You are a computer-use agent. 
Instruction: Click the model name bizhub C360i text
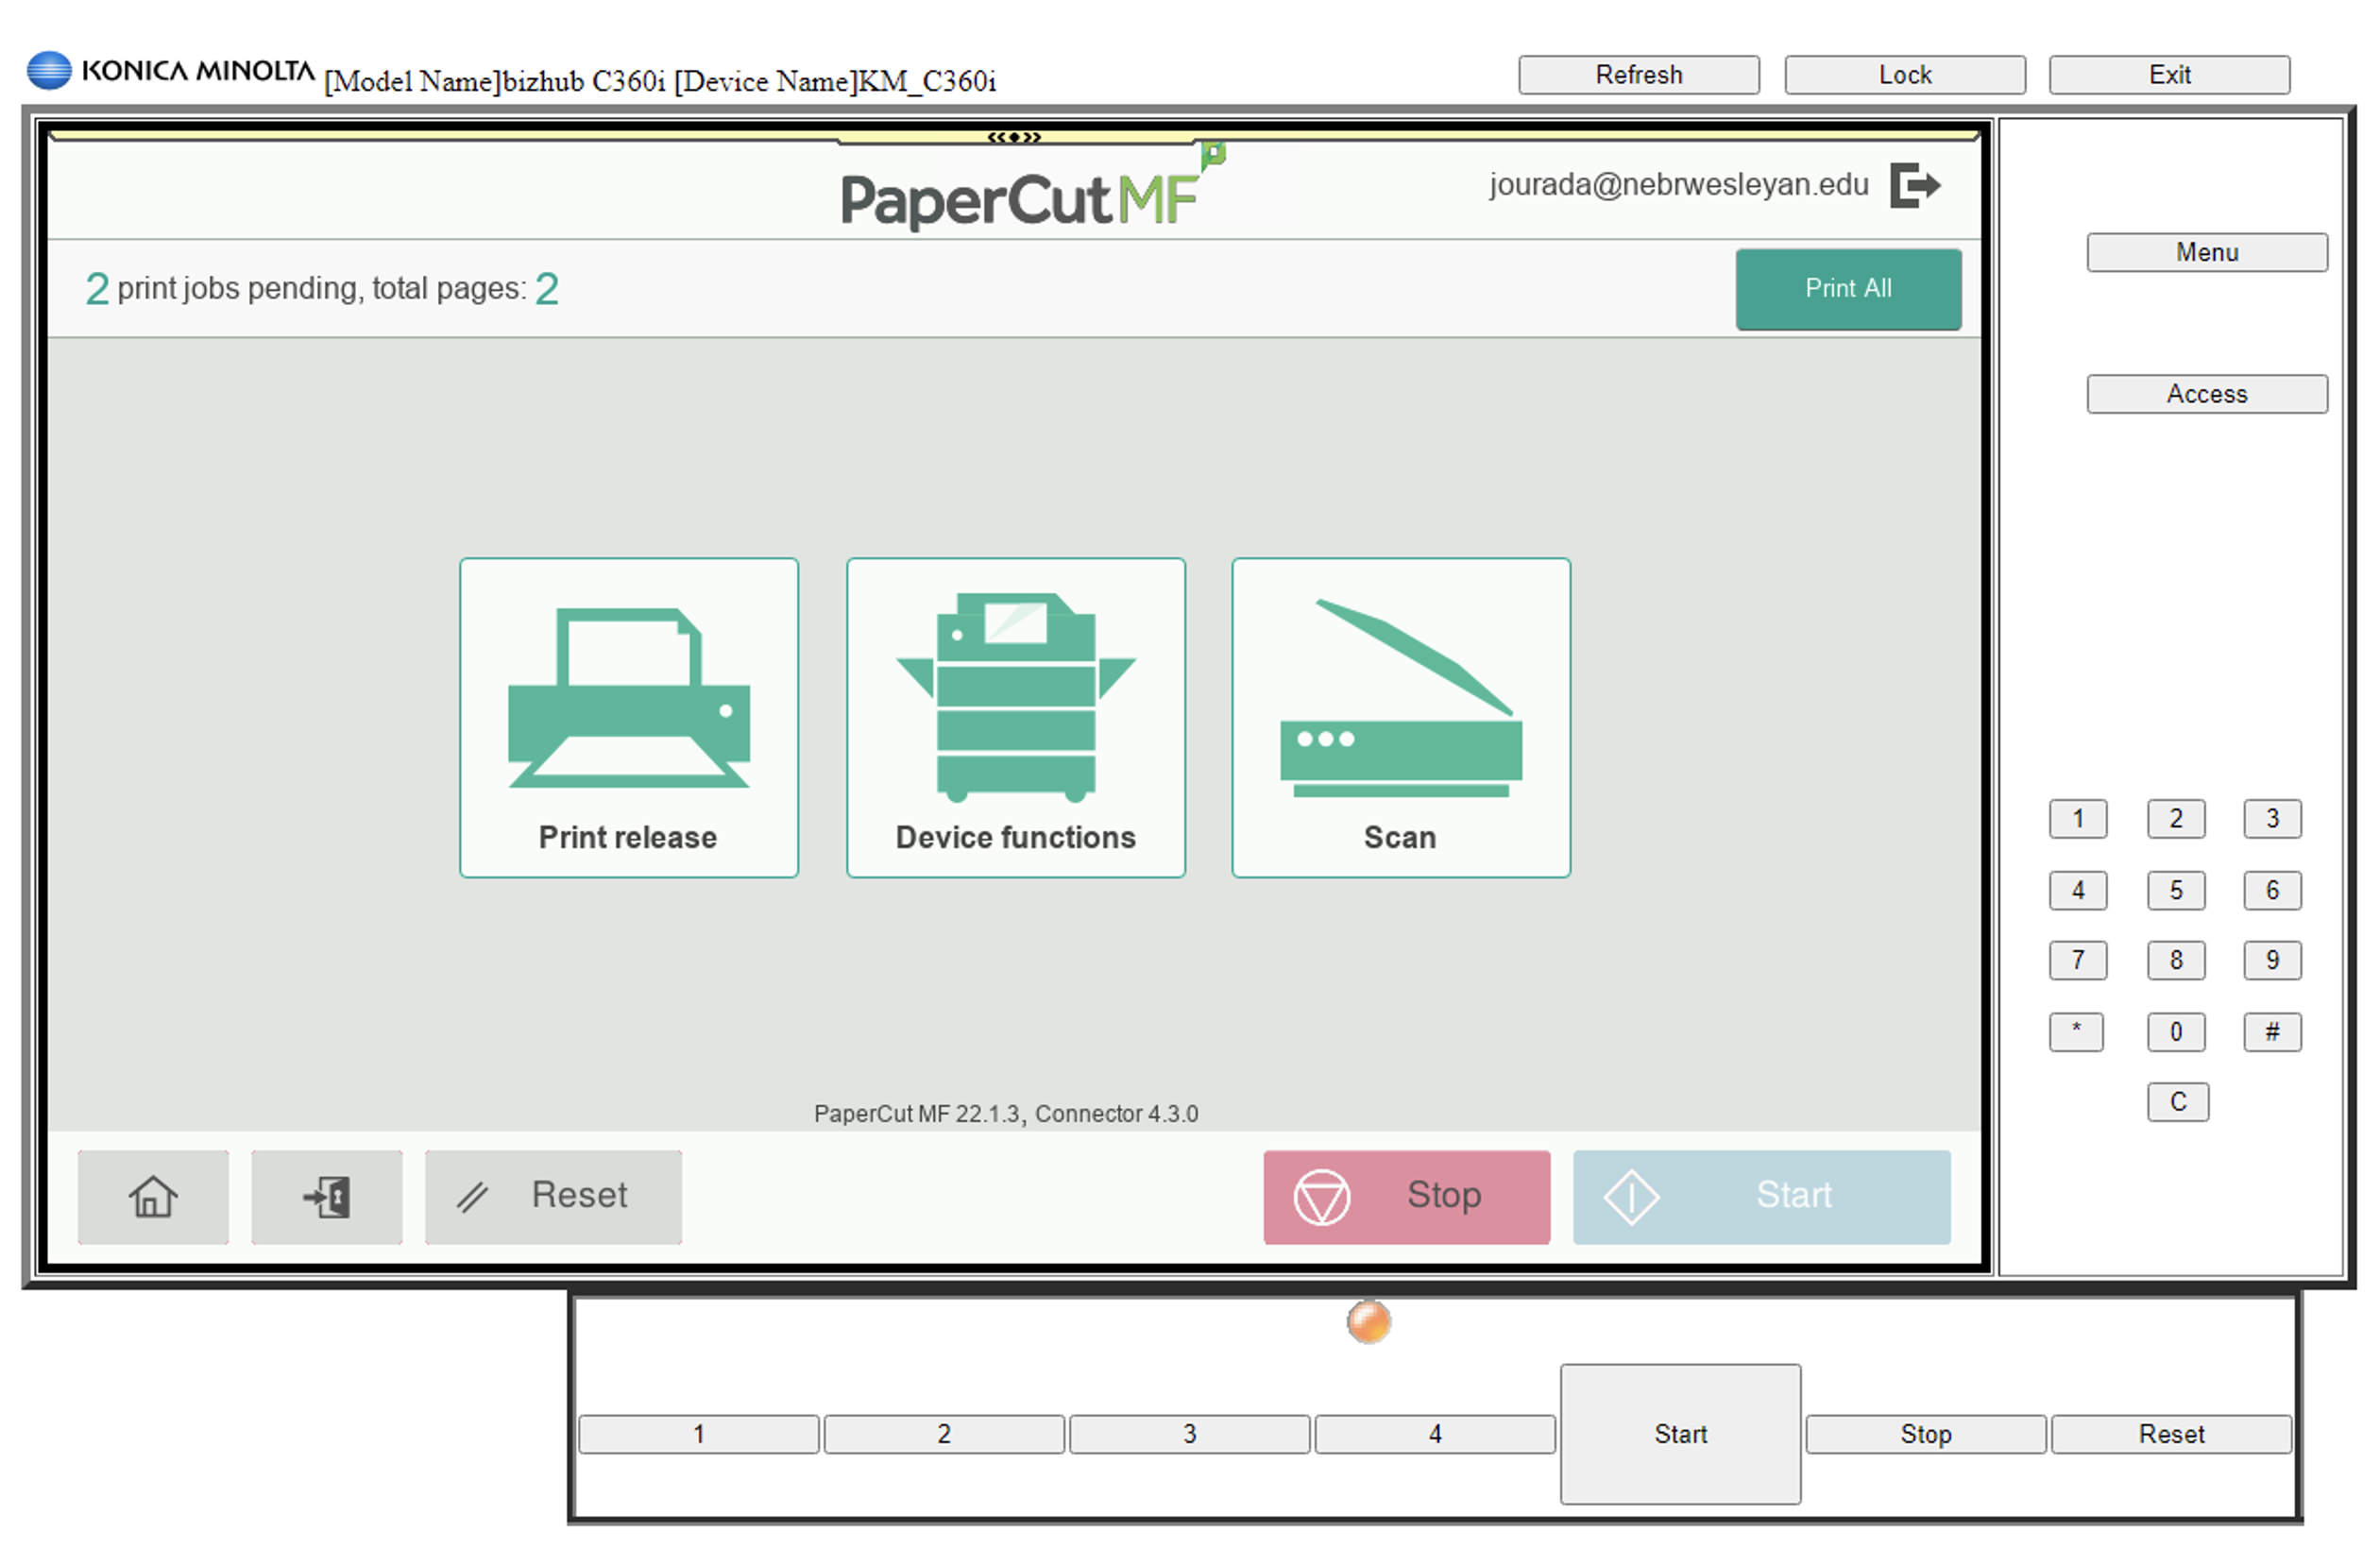[495, 81]
